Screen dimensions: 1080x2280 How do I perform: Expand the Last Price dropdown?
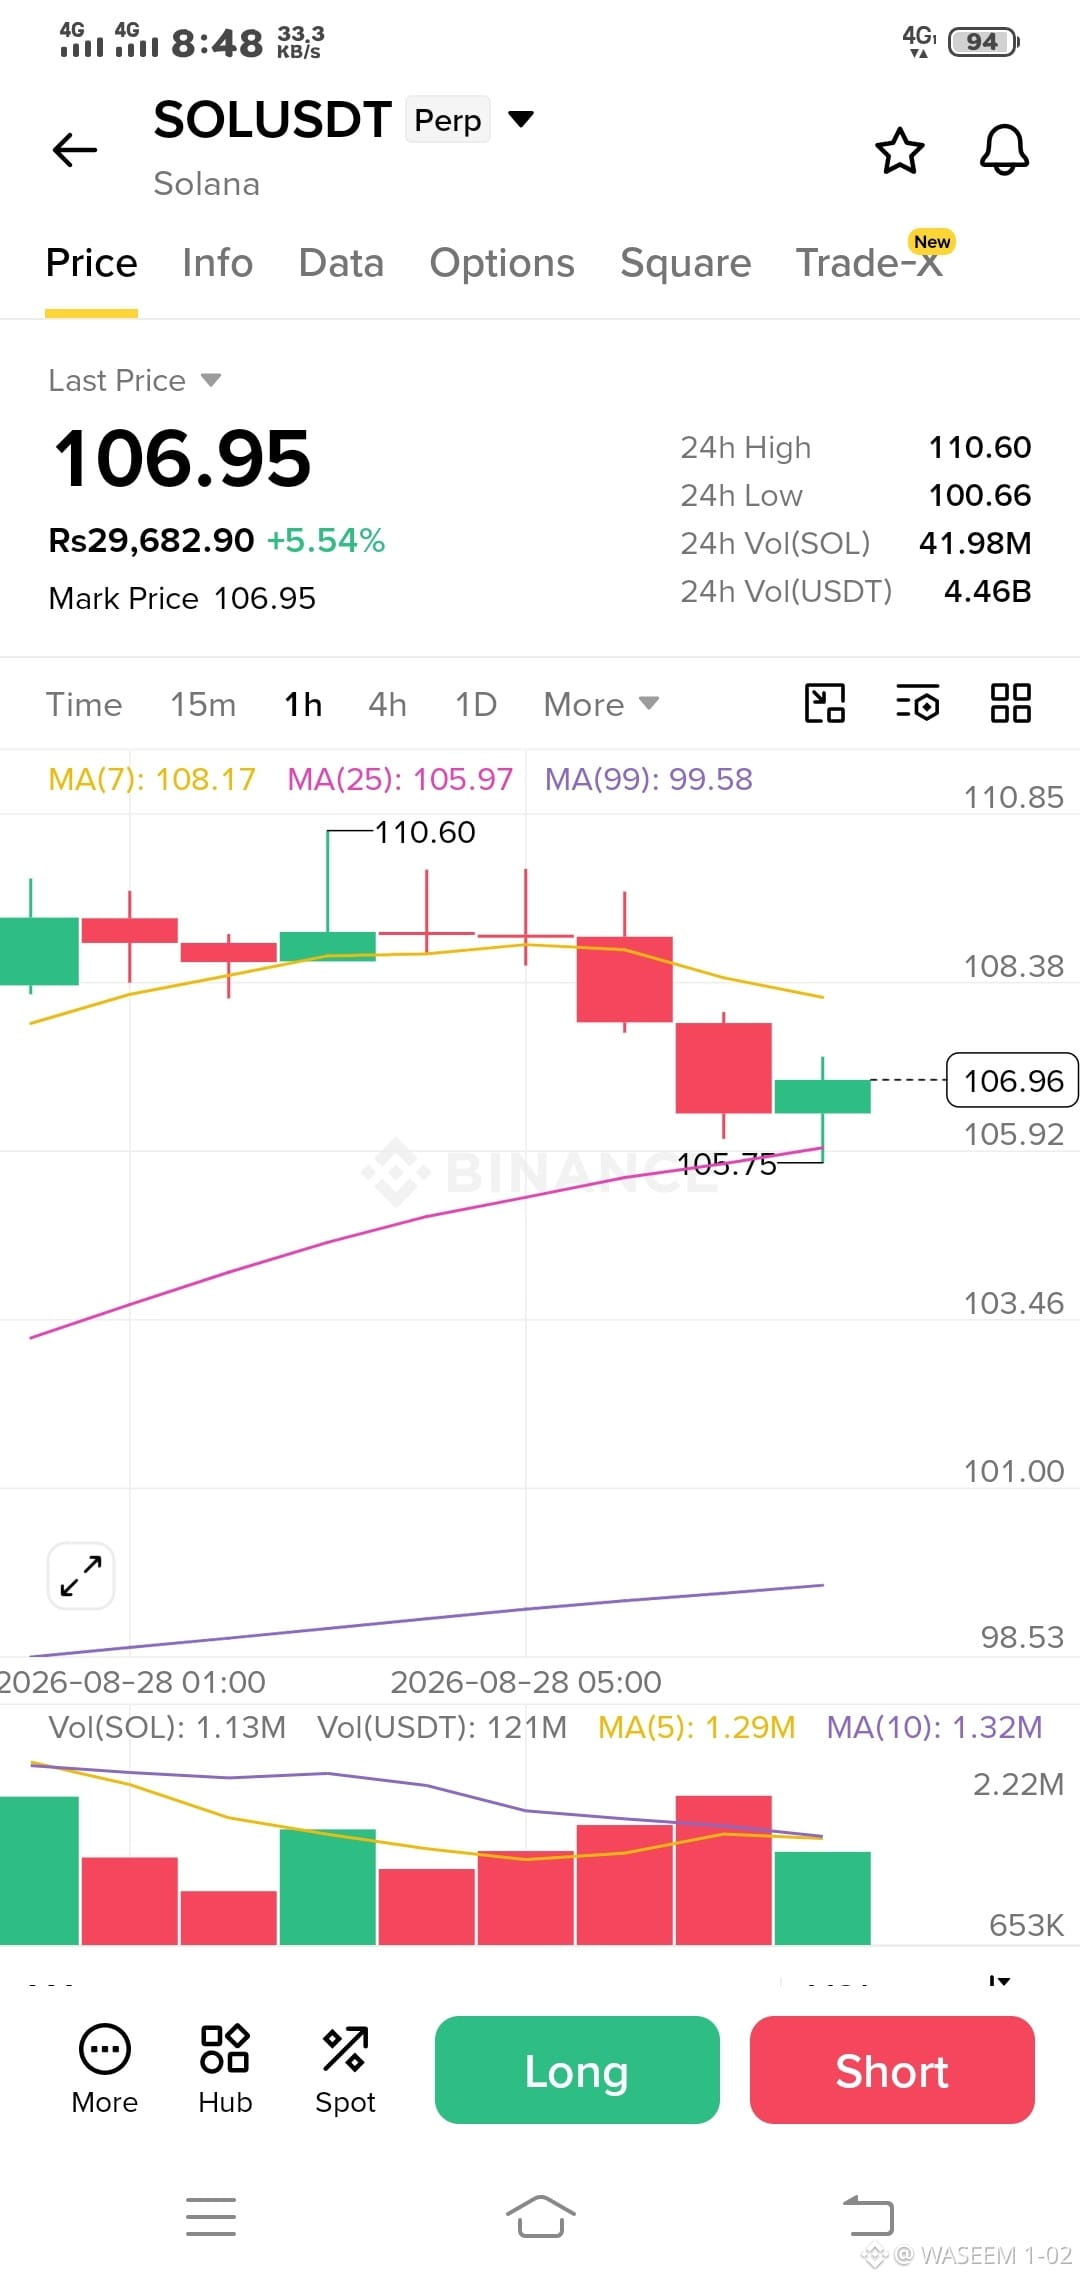211,380
